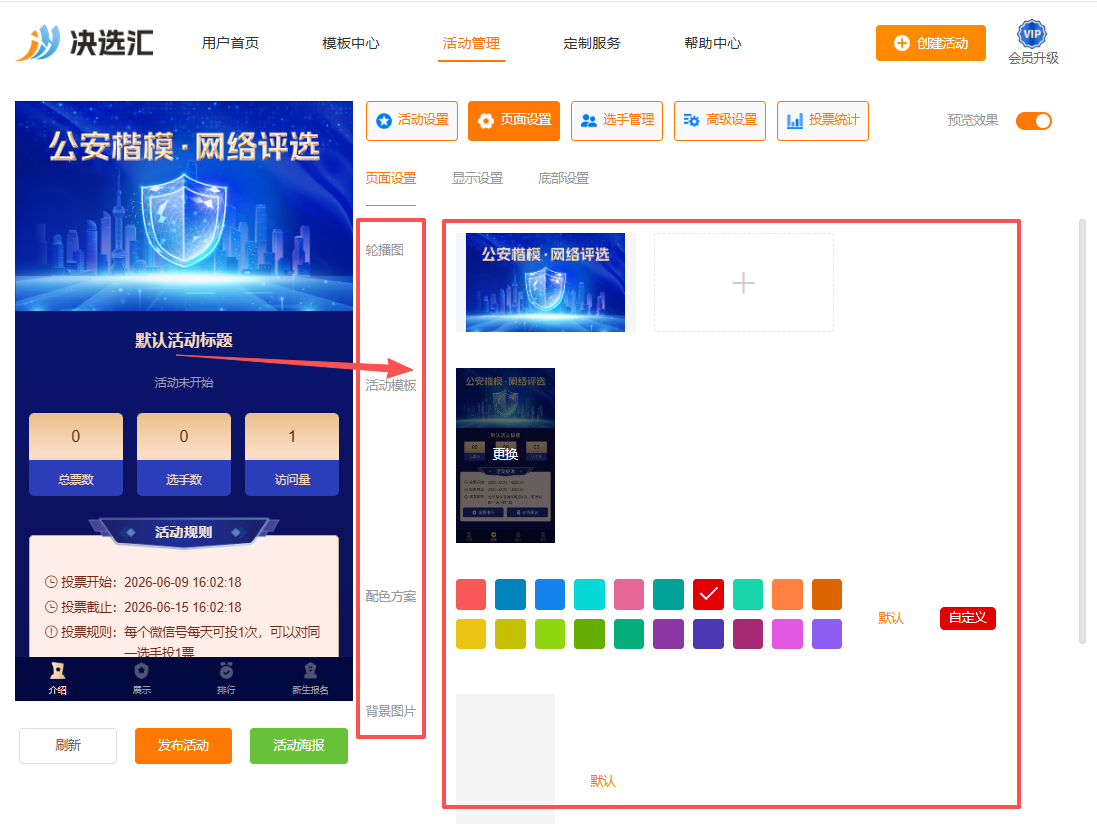
Task: Switch to the 页面设置 sub-tab
Action: (x=390, y=178)
